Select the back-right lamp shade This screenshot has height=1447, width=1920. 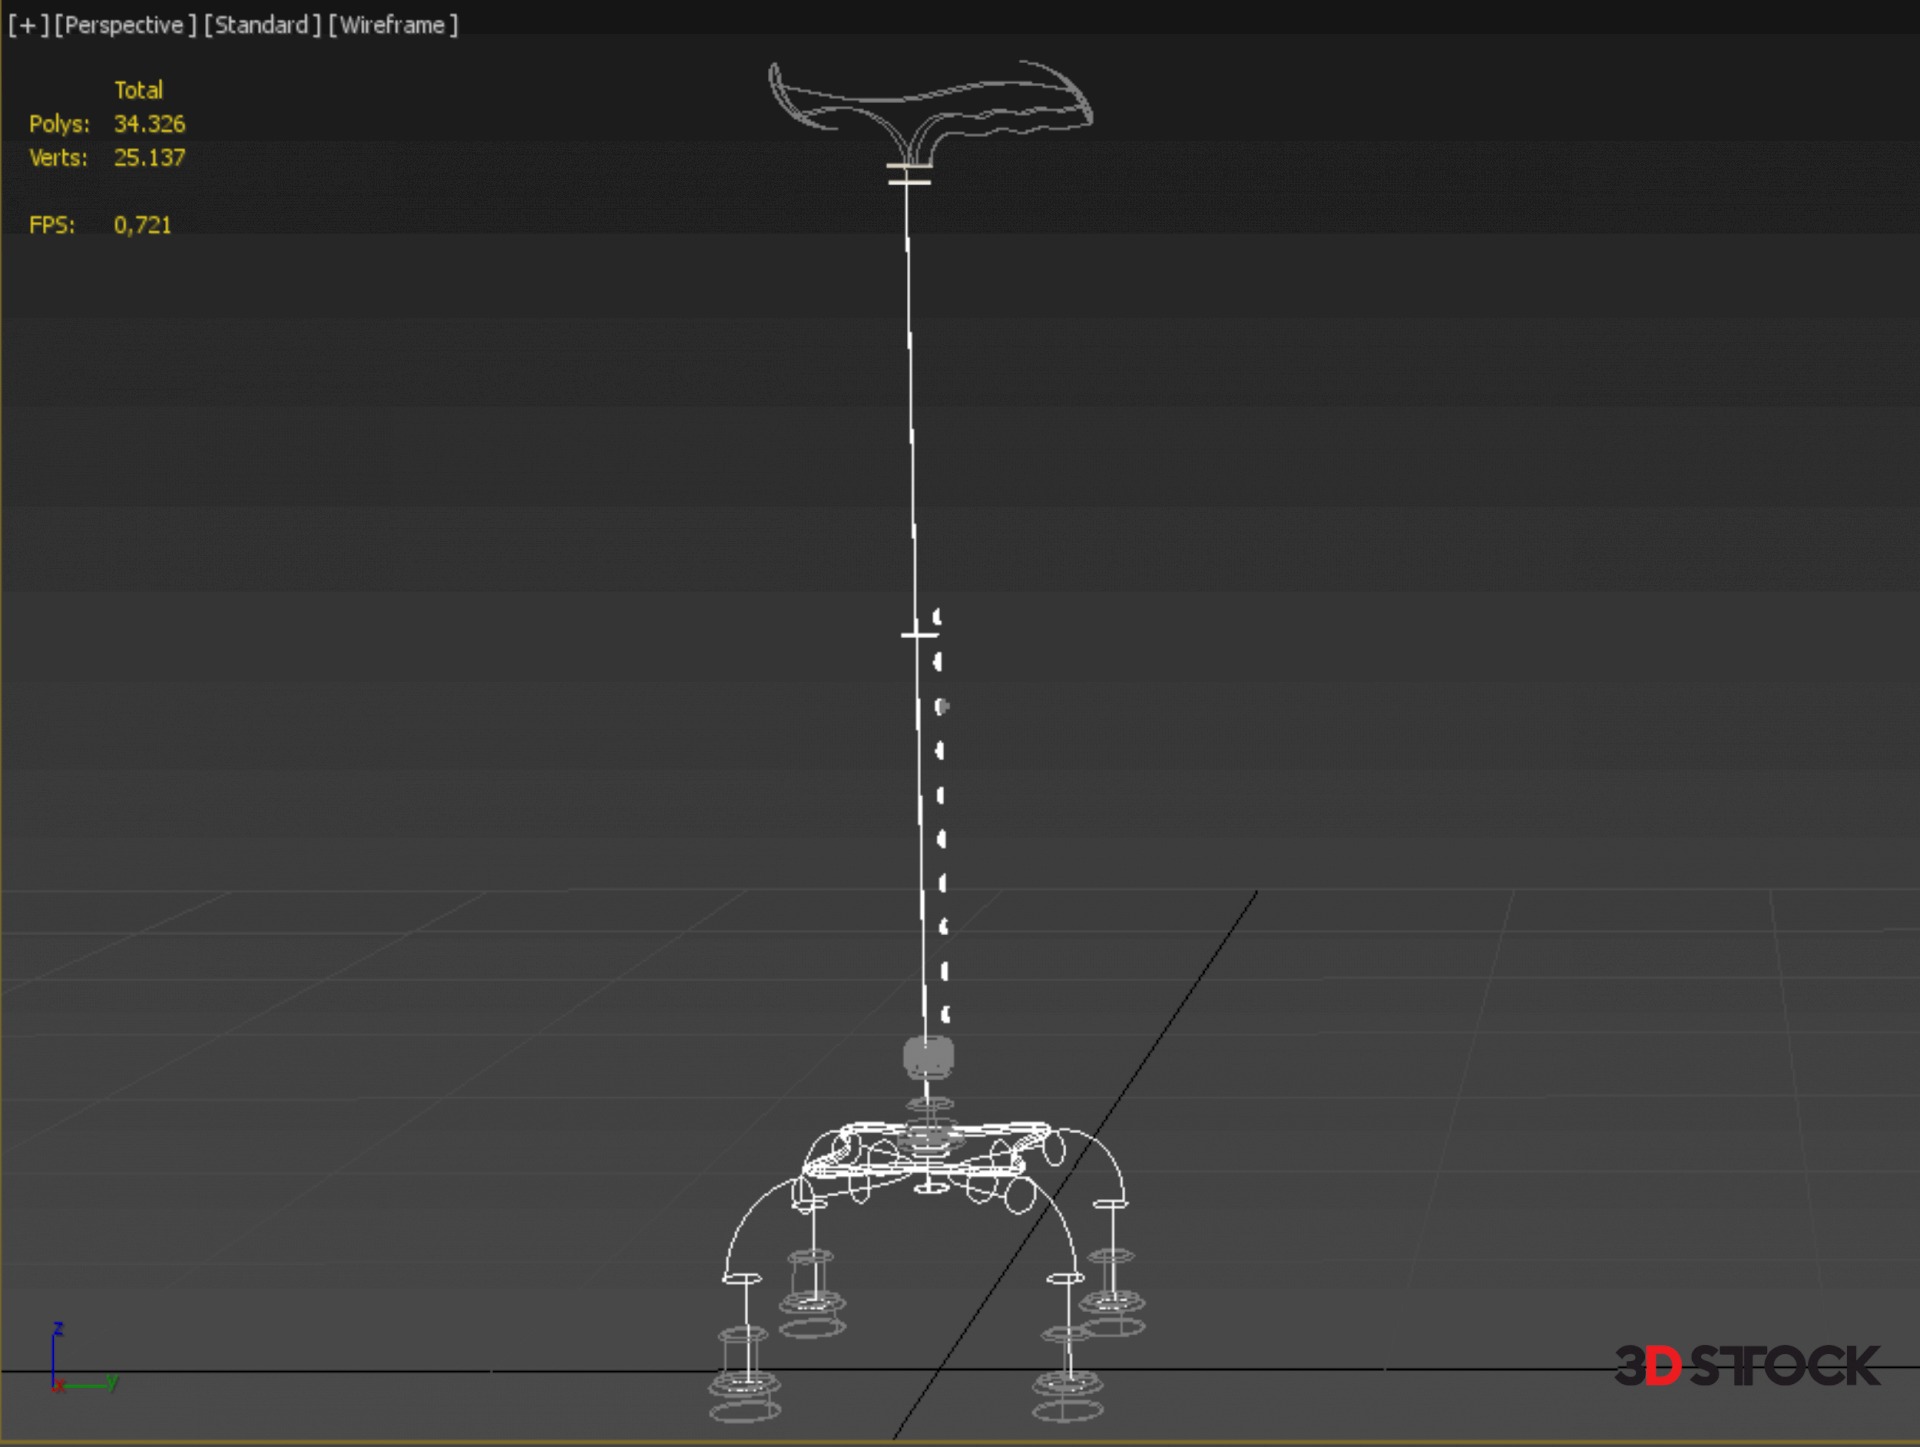1111,1303
